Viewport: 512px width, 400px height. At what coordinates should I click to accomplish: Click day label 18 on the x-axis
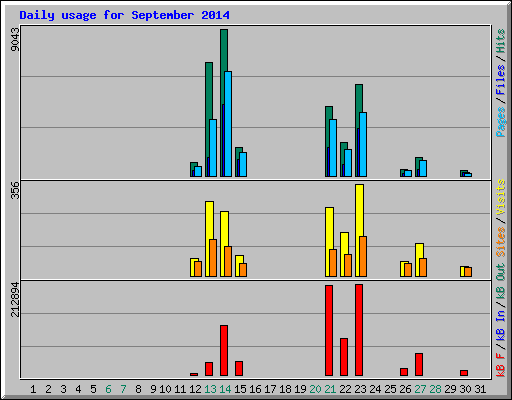pyautogui.click(x=285, y=389)
